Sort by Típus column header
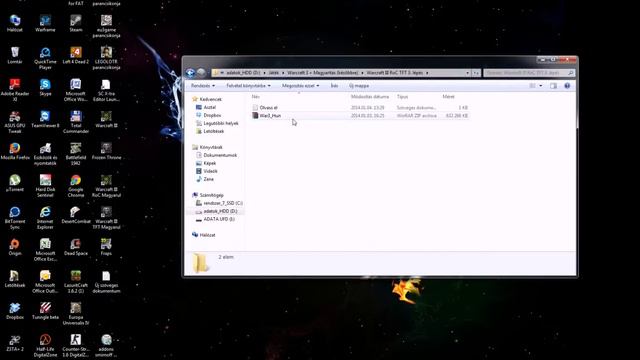 click(402, 97)
